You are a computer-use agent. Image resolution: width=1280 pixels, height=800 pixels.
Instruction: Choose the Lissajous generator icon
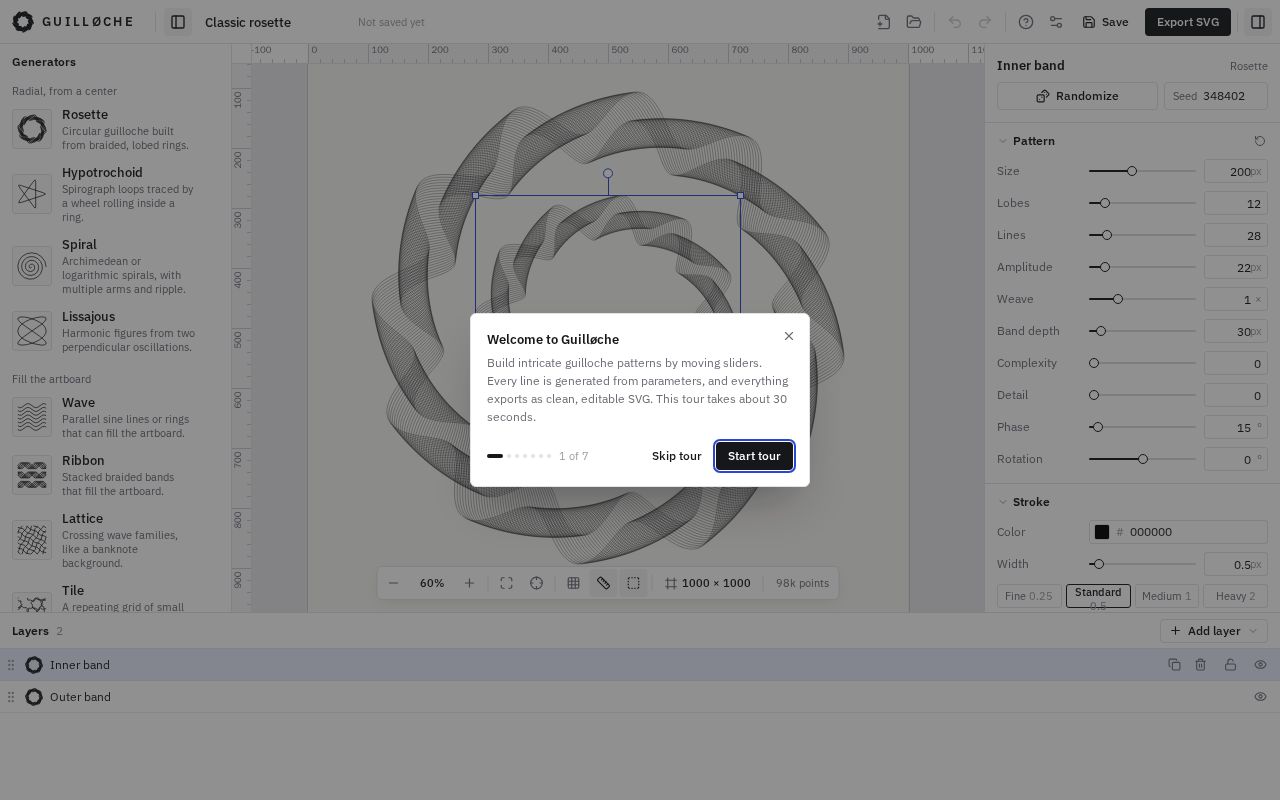point(32,331)
